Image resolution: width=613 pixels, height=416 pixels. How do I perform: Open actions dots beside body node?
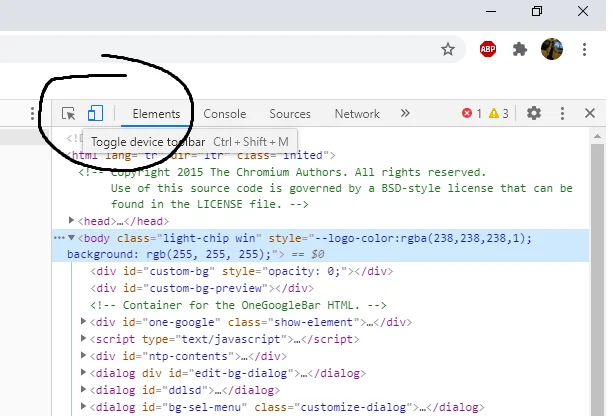pyautogui.click(x=59, y=238)
